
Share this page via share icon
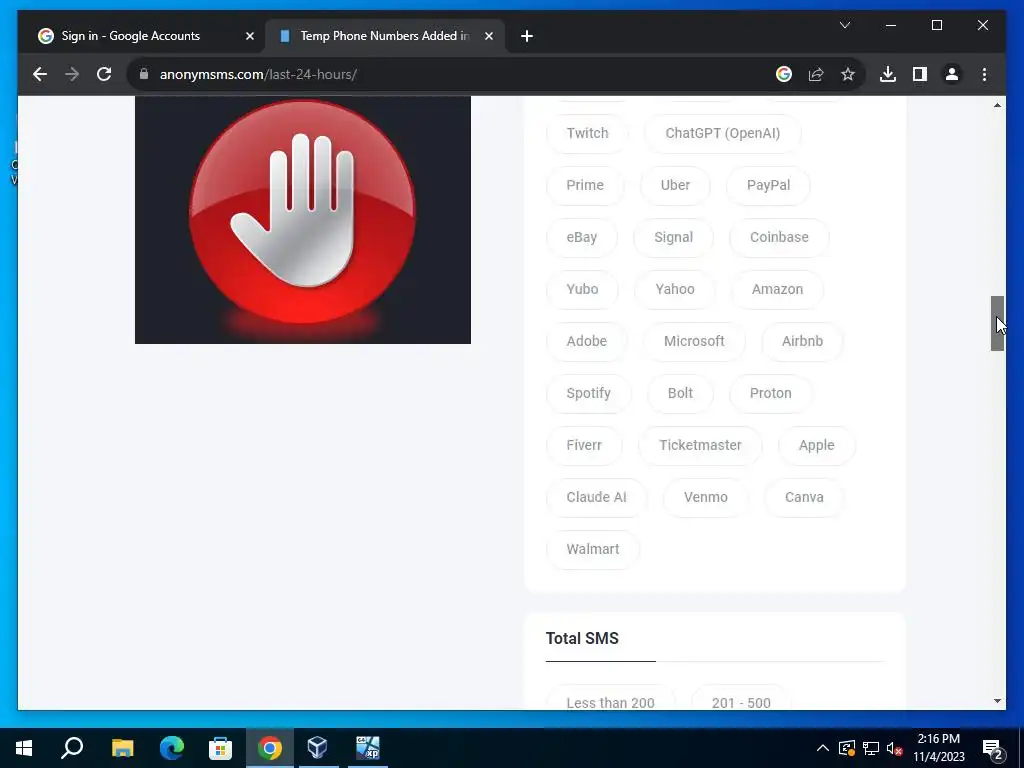[816, 74]
